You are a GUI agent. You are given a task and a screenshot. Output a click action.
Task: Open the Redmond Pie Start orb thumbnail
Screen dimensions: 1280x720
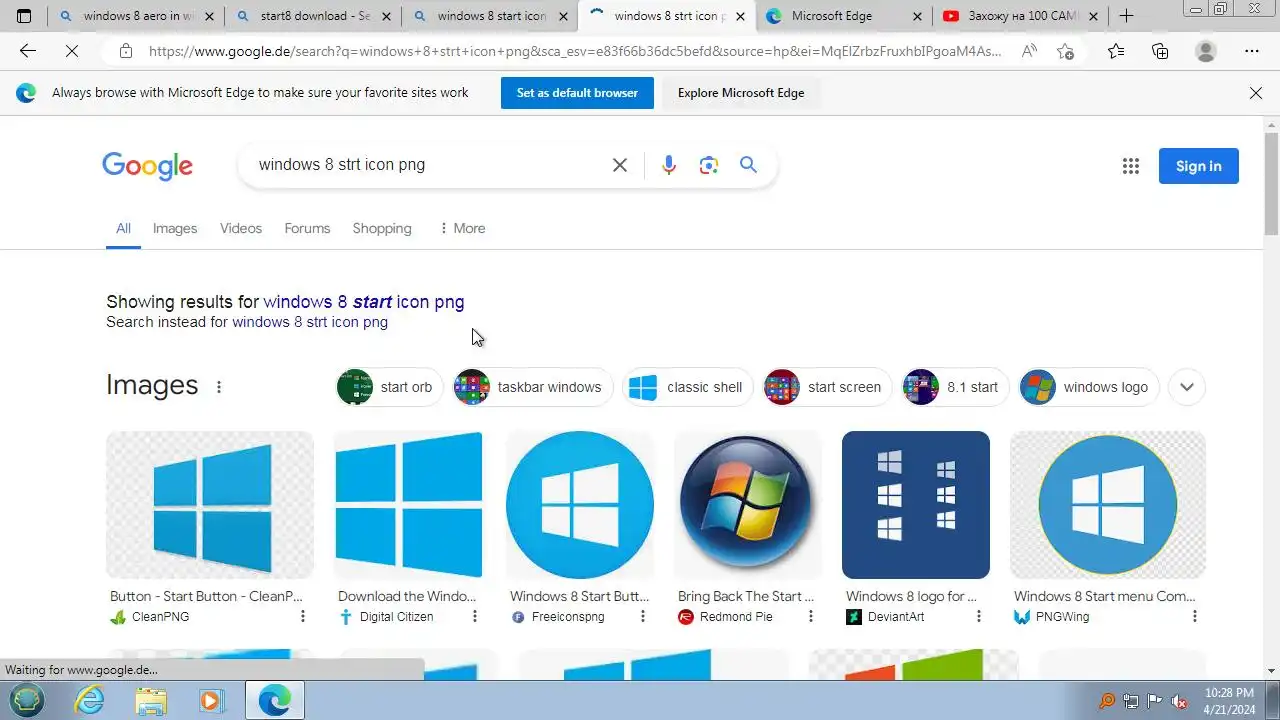pos(748,505)
